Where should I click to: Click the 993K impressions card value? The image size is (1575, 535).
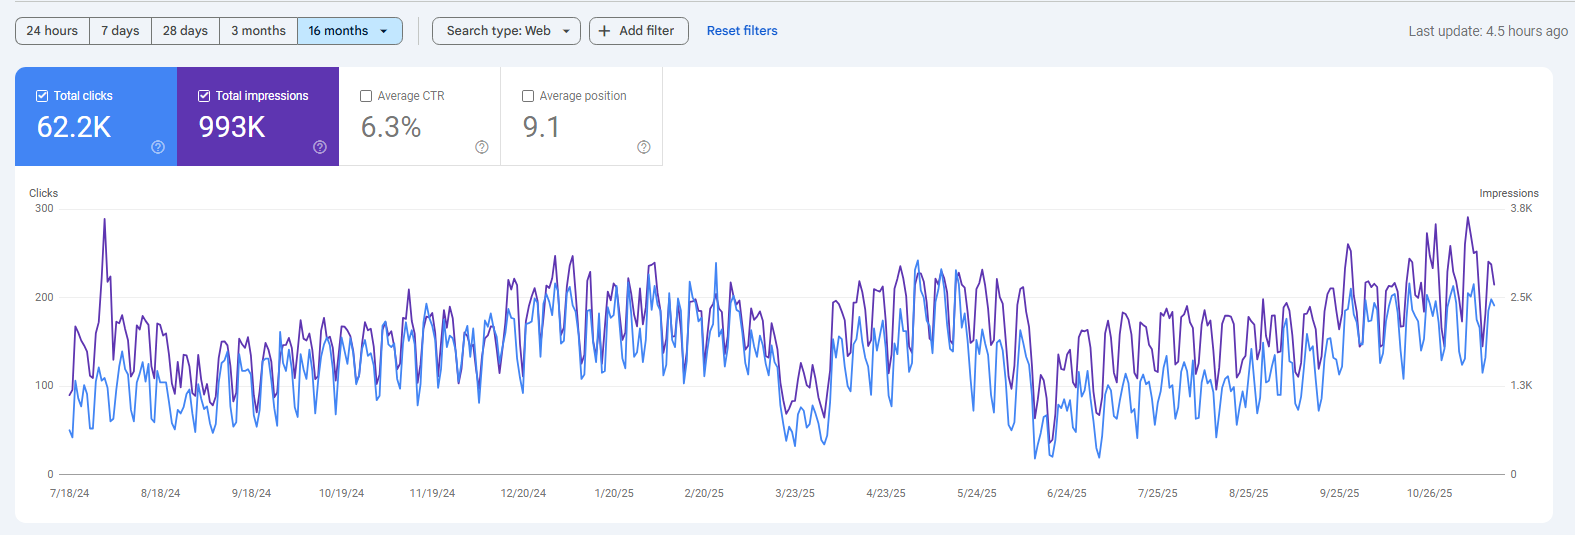(232, 127)
